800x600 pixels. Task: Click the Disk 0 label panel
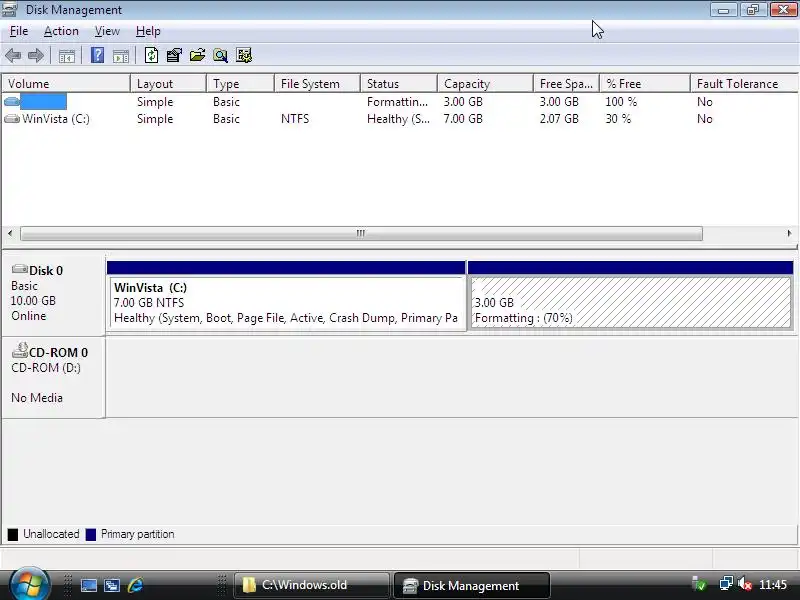pos(53,294)
